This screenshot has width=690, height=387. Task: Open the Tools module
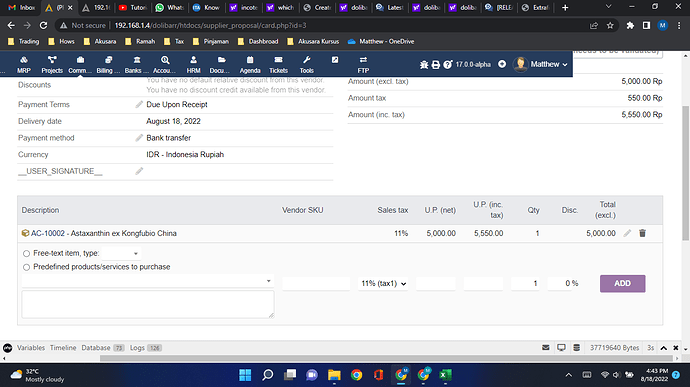[307, 64]
